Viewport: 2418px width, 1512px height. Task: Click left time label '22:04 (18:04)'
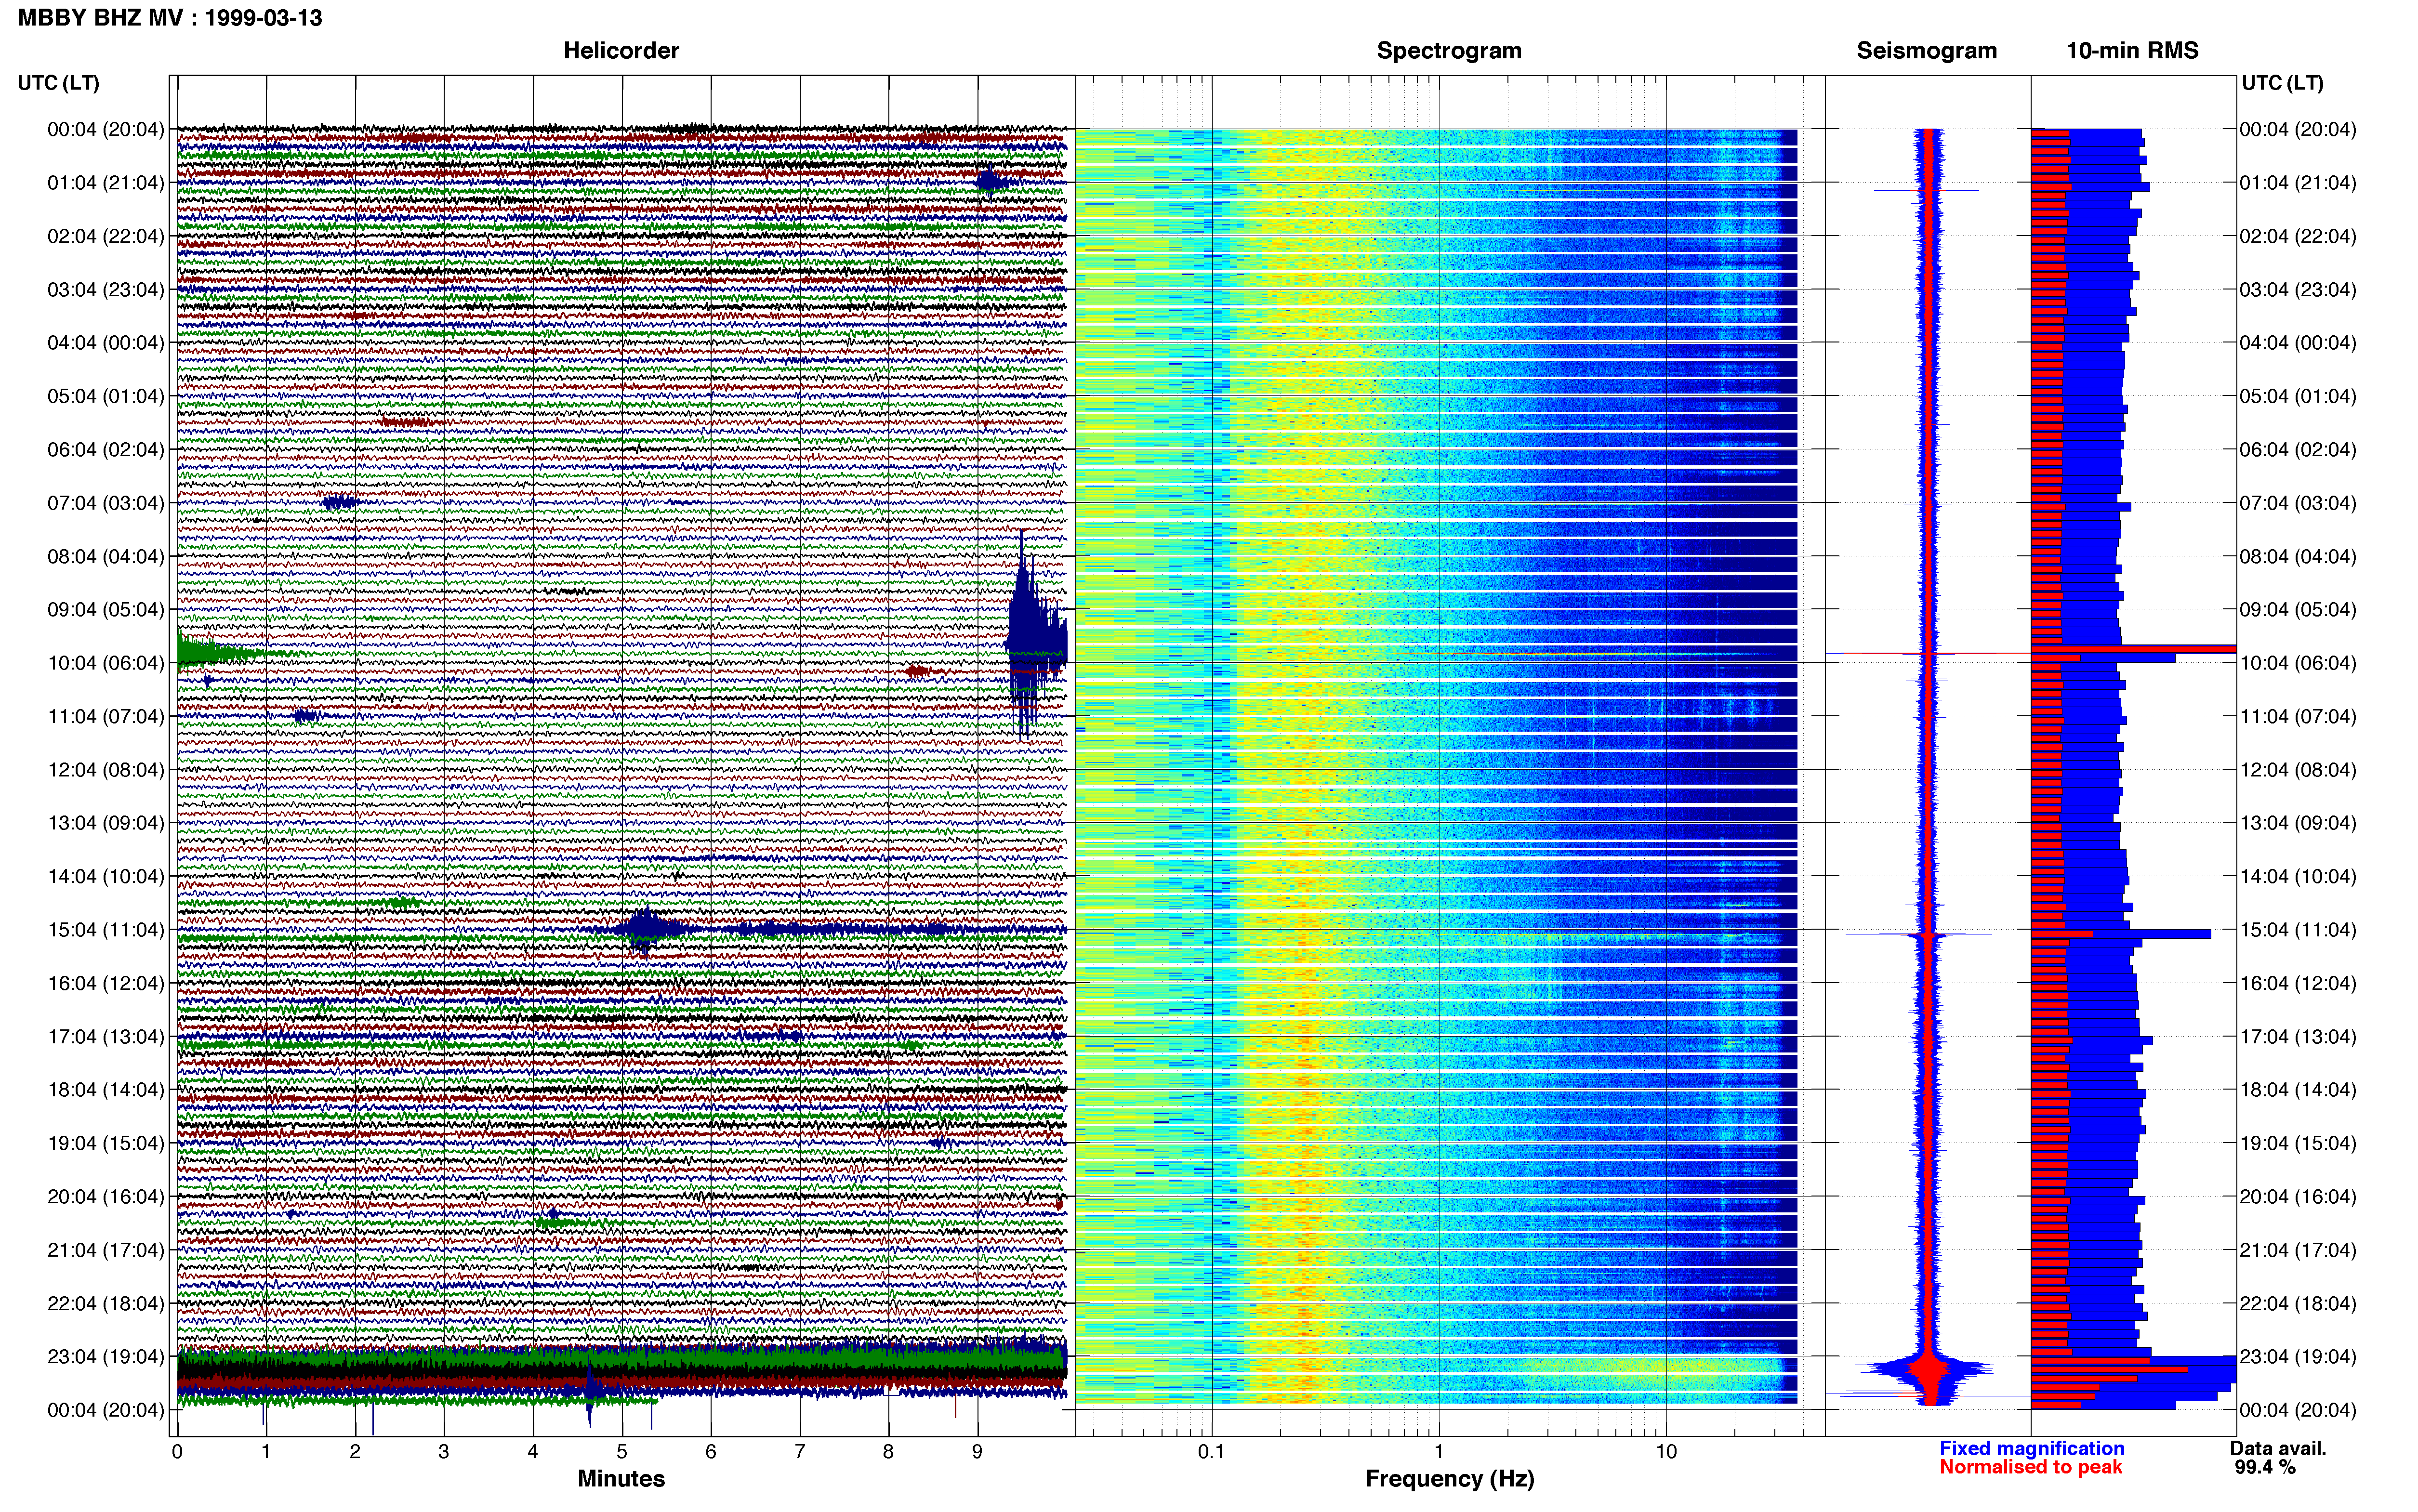[106, 1303]
